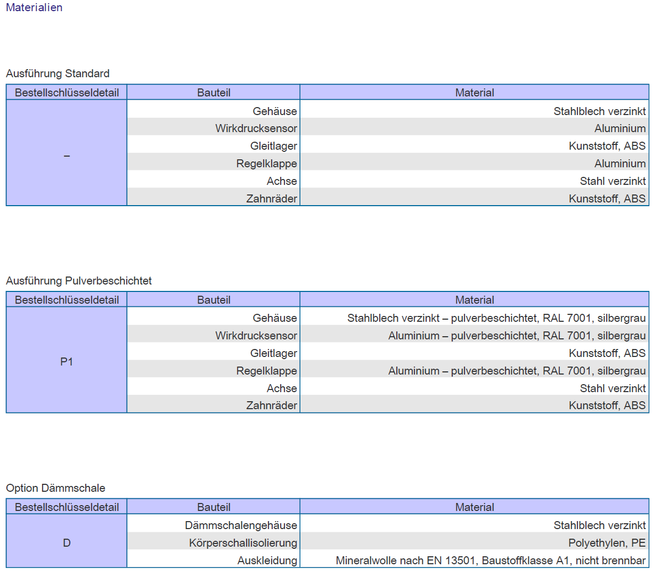660x584 pixels.
Task: Click Bauteil column header in Standard table
Action: point(213,92)
